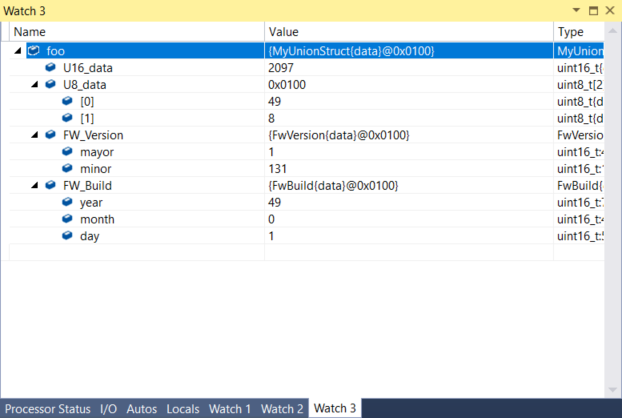Click the {FwBuild{data}@0x0100} value

coord(333,186)
